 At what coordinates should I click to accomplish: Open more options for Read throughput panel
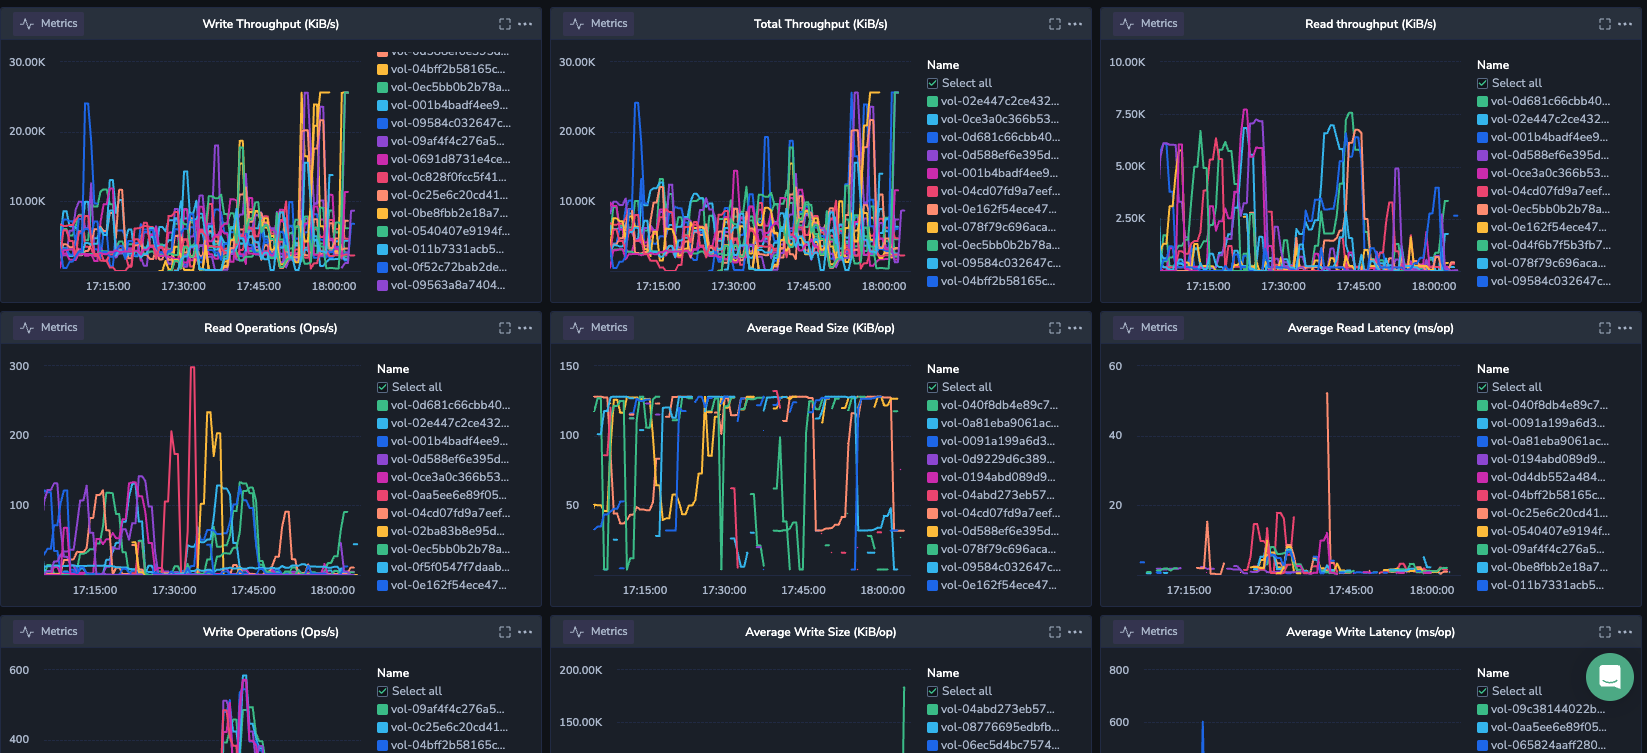(x=1625, y=24)
